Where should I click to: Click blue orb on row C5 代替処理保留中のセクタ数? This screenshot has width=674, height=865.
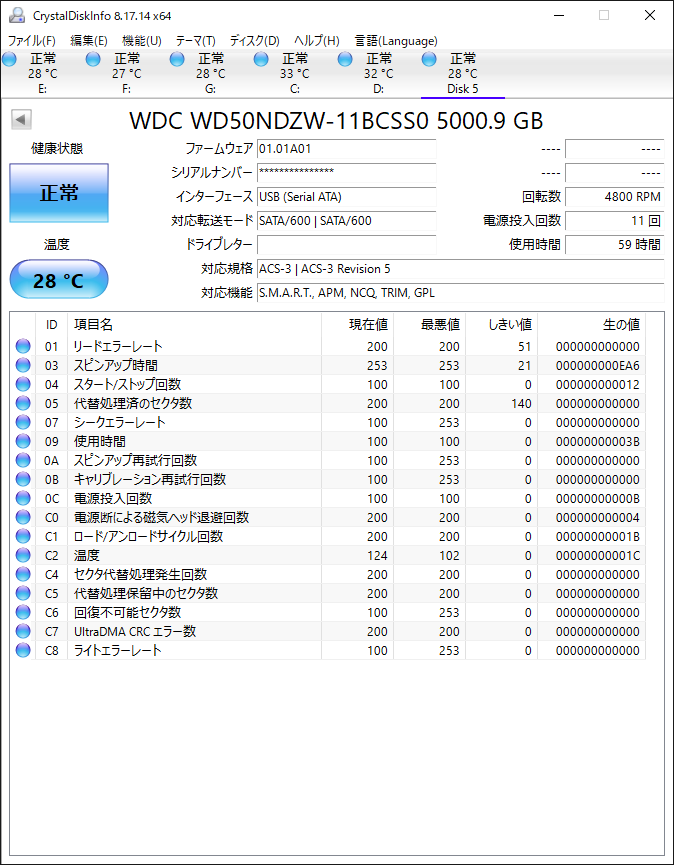pyautogui.click(x=23, y=594)
